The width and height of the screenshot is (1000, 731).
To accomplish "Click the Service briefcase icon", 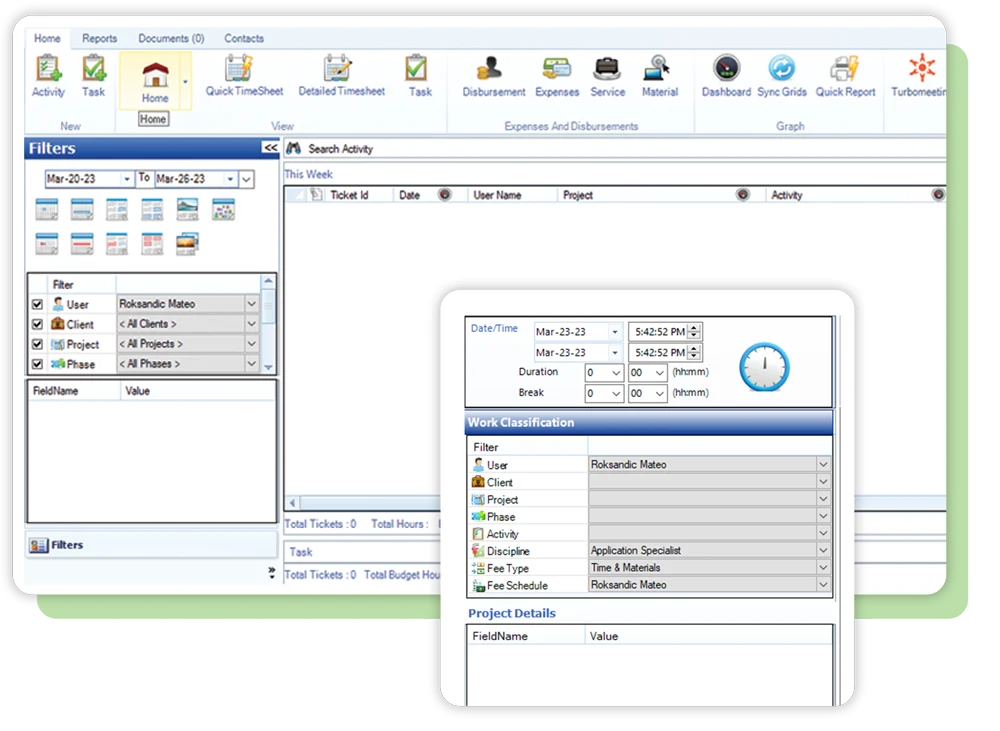I will coord(607,68).
